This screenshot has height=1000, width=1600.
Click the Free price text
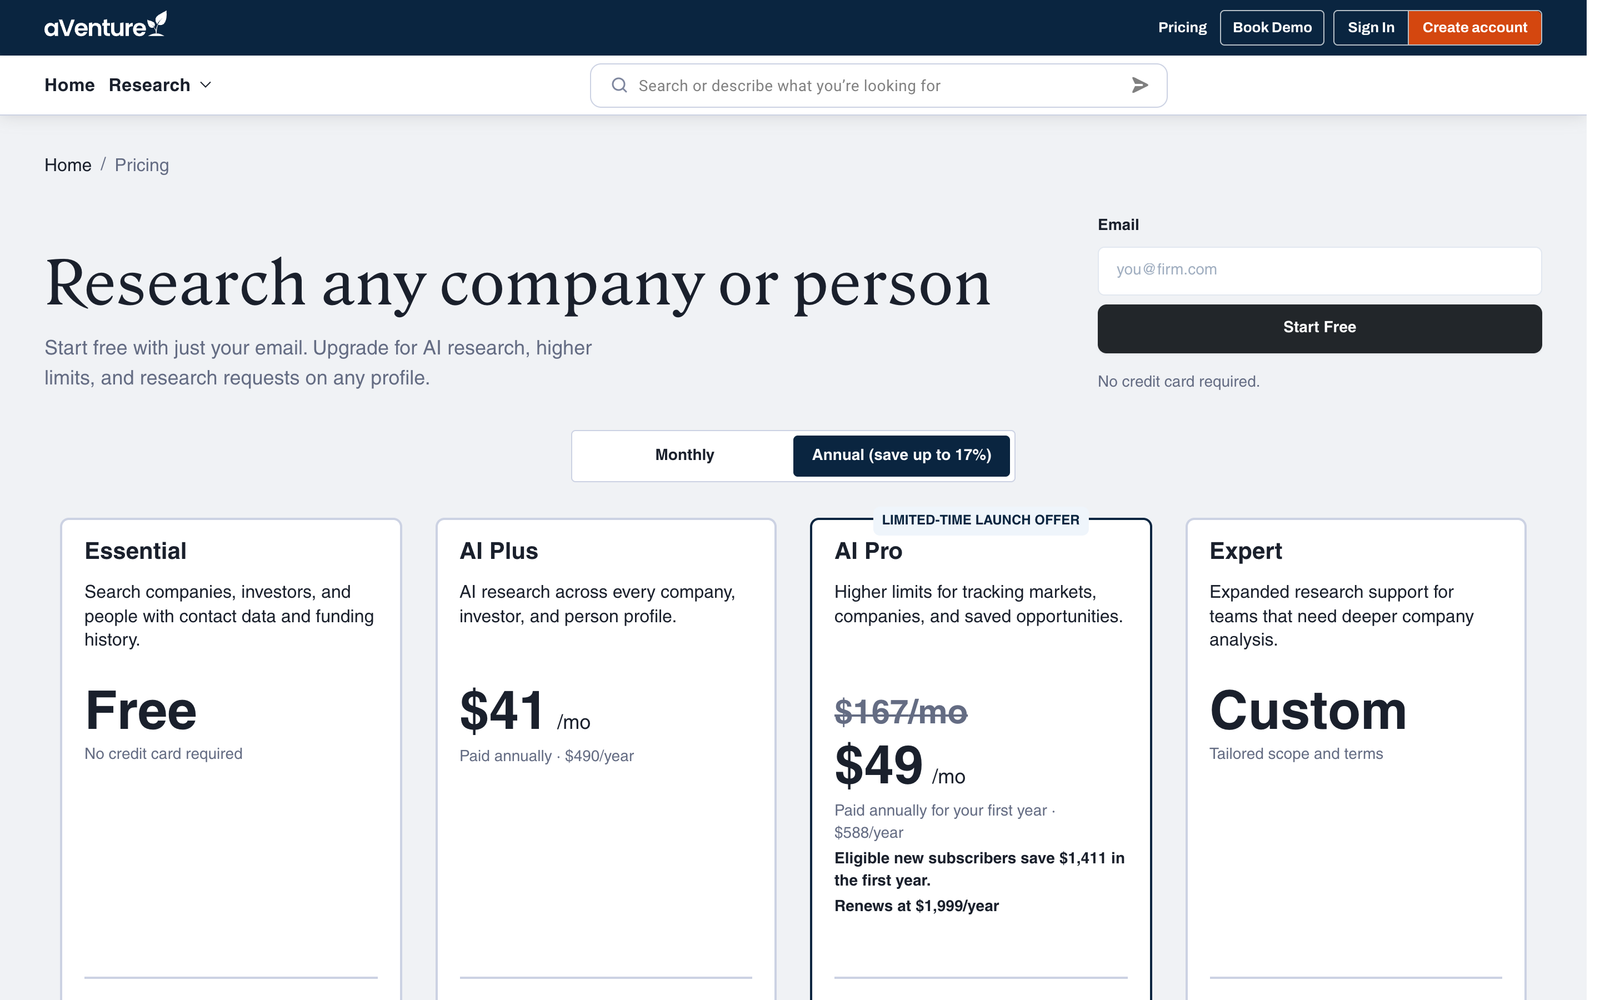(141, 711)
